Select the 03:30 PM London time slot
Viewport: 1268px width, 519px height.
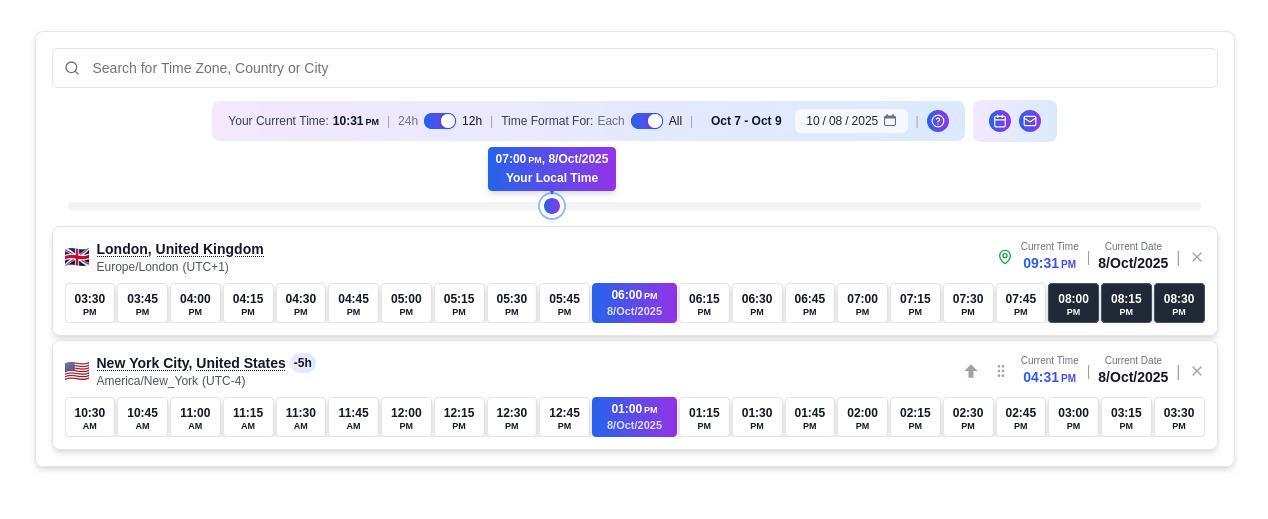[x=90, y=303]
